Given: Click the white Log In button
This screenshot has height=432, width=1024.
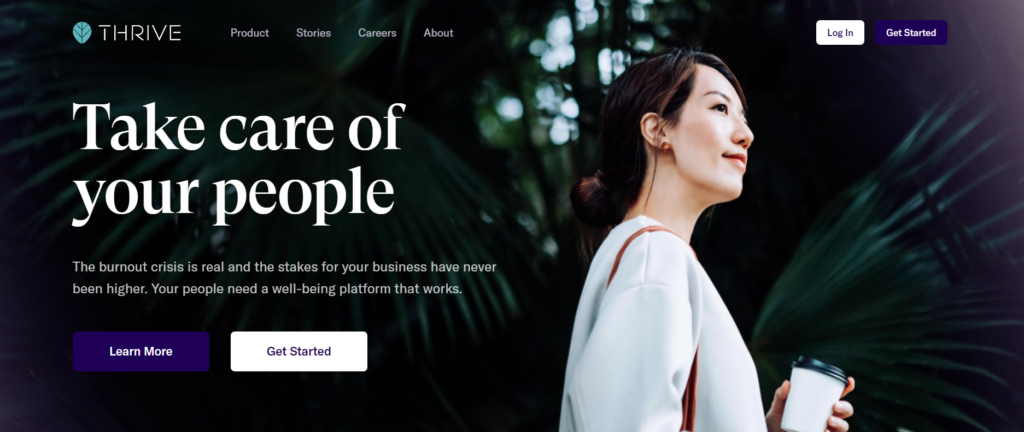Looking at the screenshot, I should pyautogui.click(x=840, y=33).
